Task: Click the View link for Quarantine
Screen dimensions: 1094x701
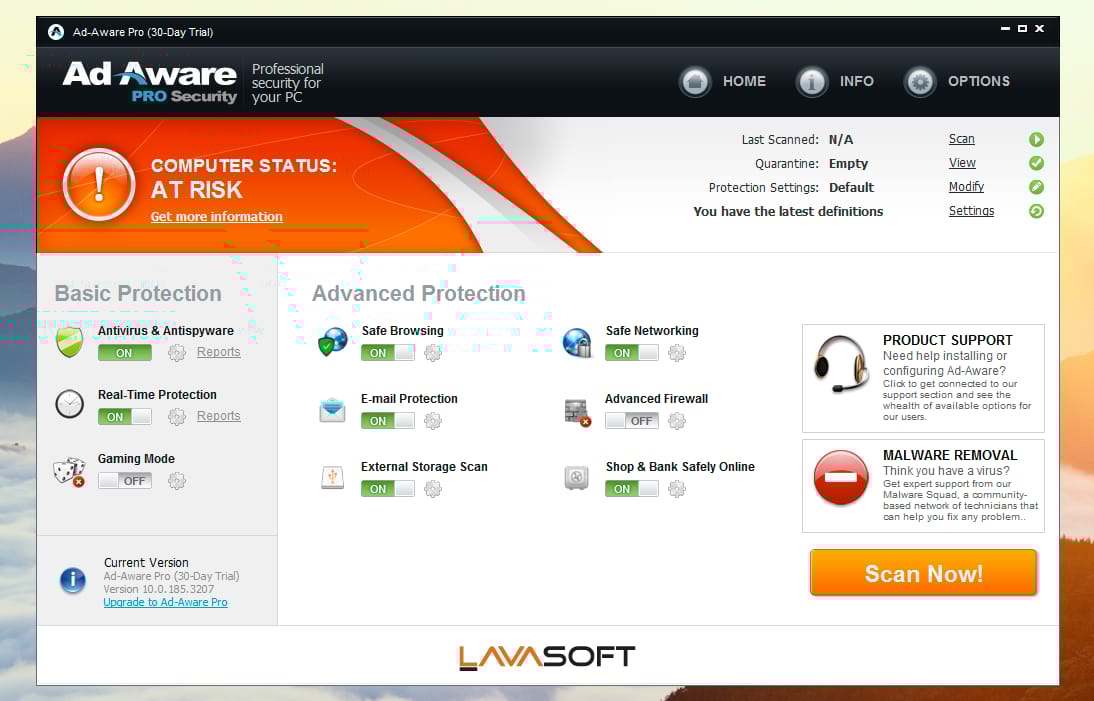Action: (x=962, y=163)
